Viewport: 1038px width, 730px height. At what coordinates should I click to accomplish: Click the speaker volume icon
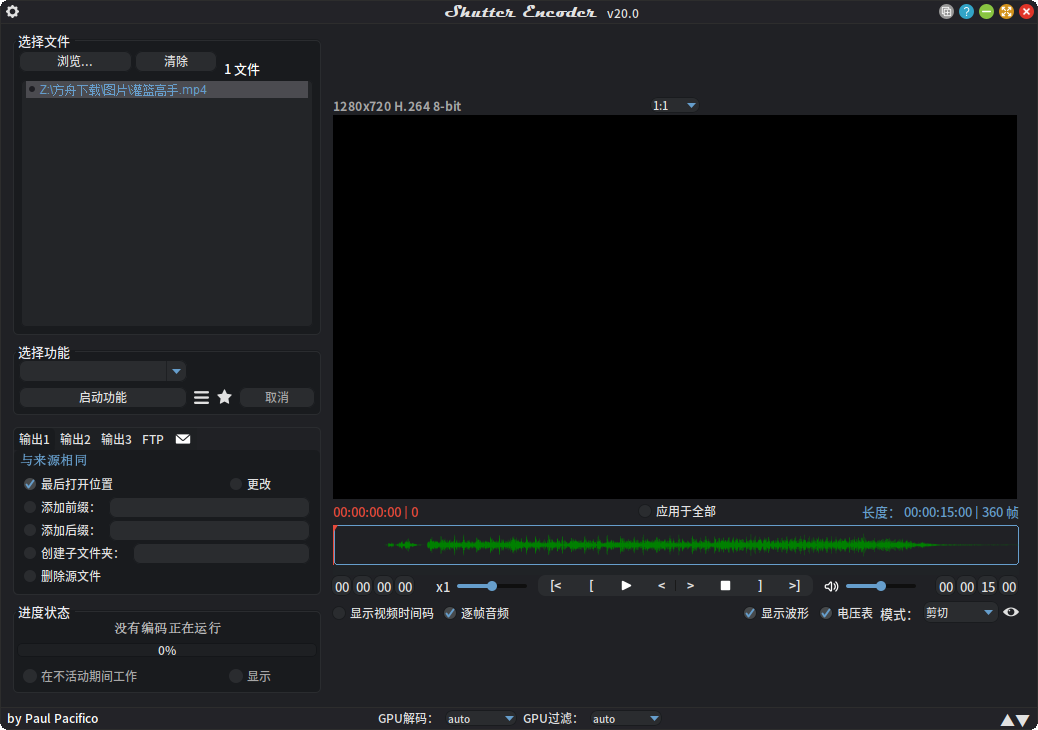click(x=831, y=586)
